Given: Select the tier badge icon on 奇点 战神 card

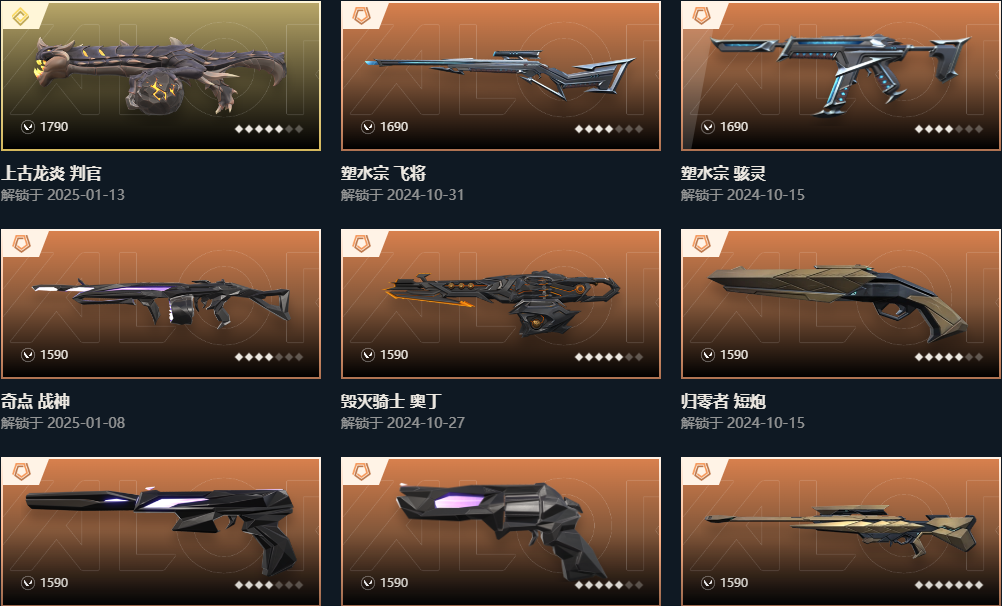Looking at the screenshot, I should click(x=21, y=244).
